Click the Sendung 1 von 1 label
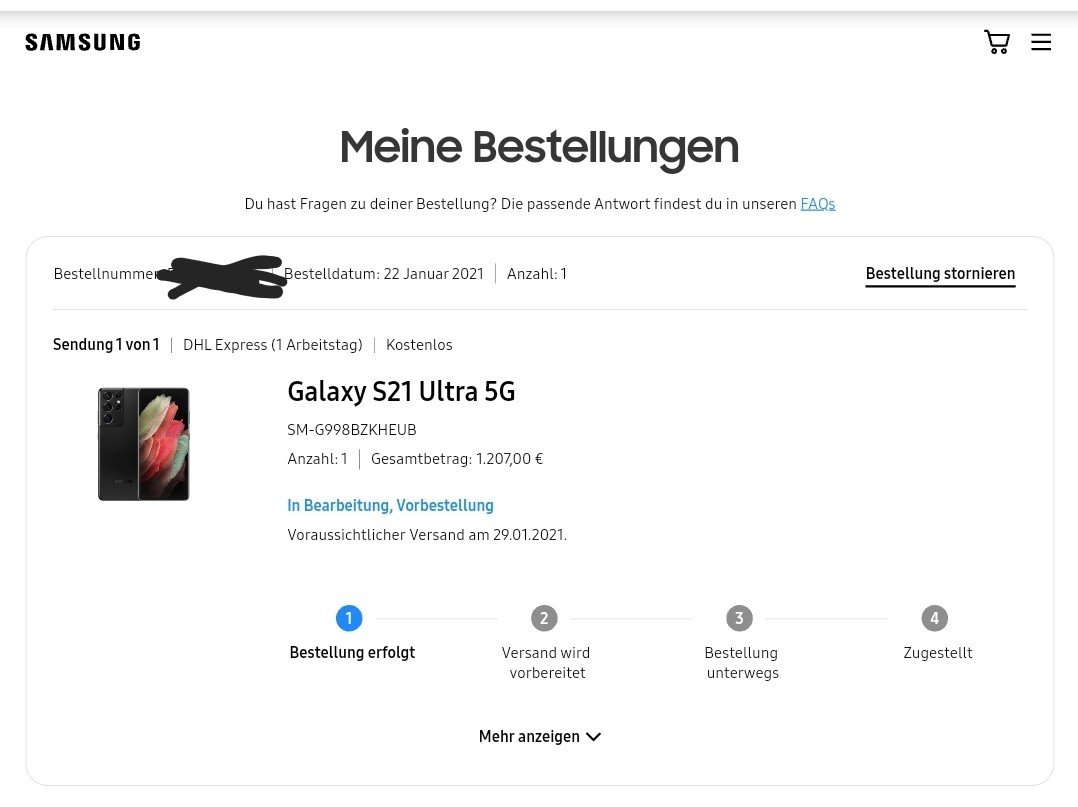Viewport: 1078px width, 807px height. 106,344
